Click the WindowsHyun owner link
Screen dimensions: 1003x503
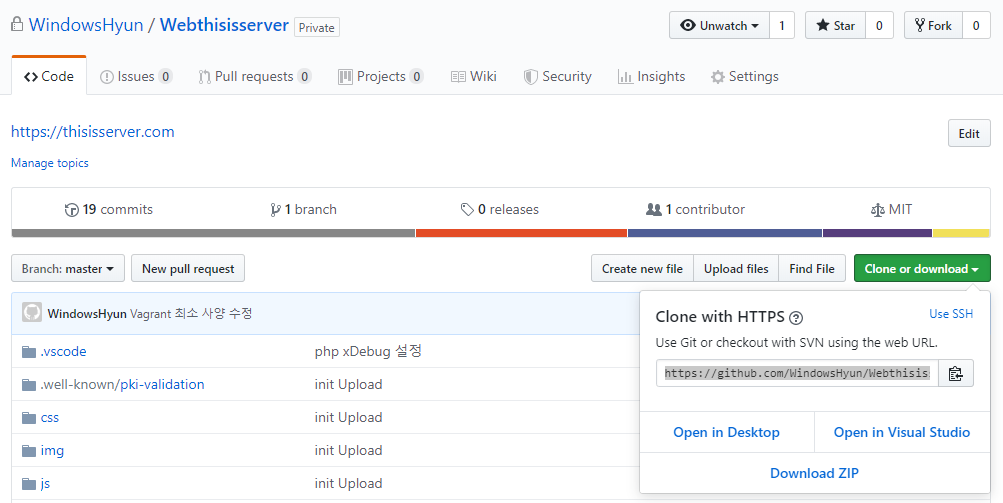(x=86, y=25)
